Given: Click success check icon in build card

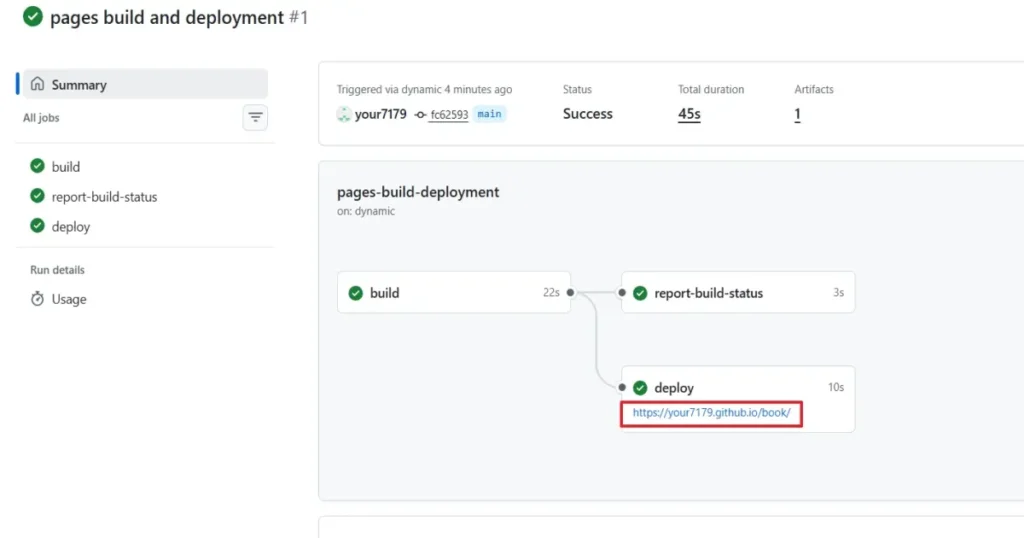Looking at the screenshot, I should click(x=355, y=293).
